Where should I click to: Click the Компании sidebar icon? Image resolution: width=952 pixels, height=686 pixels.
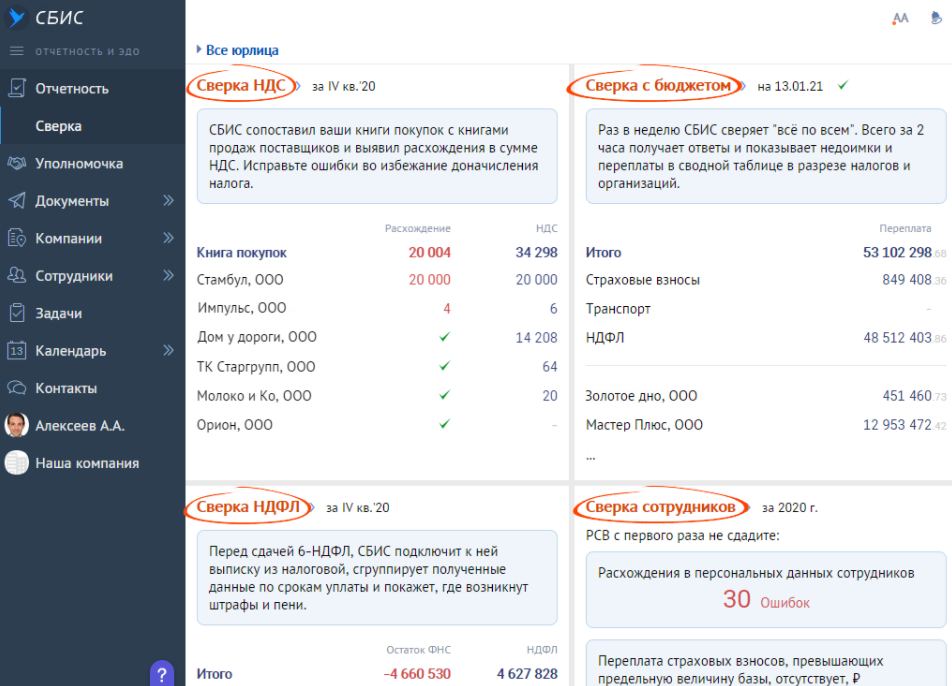[16, 238]
